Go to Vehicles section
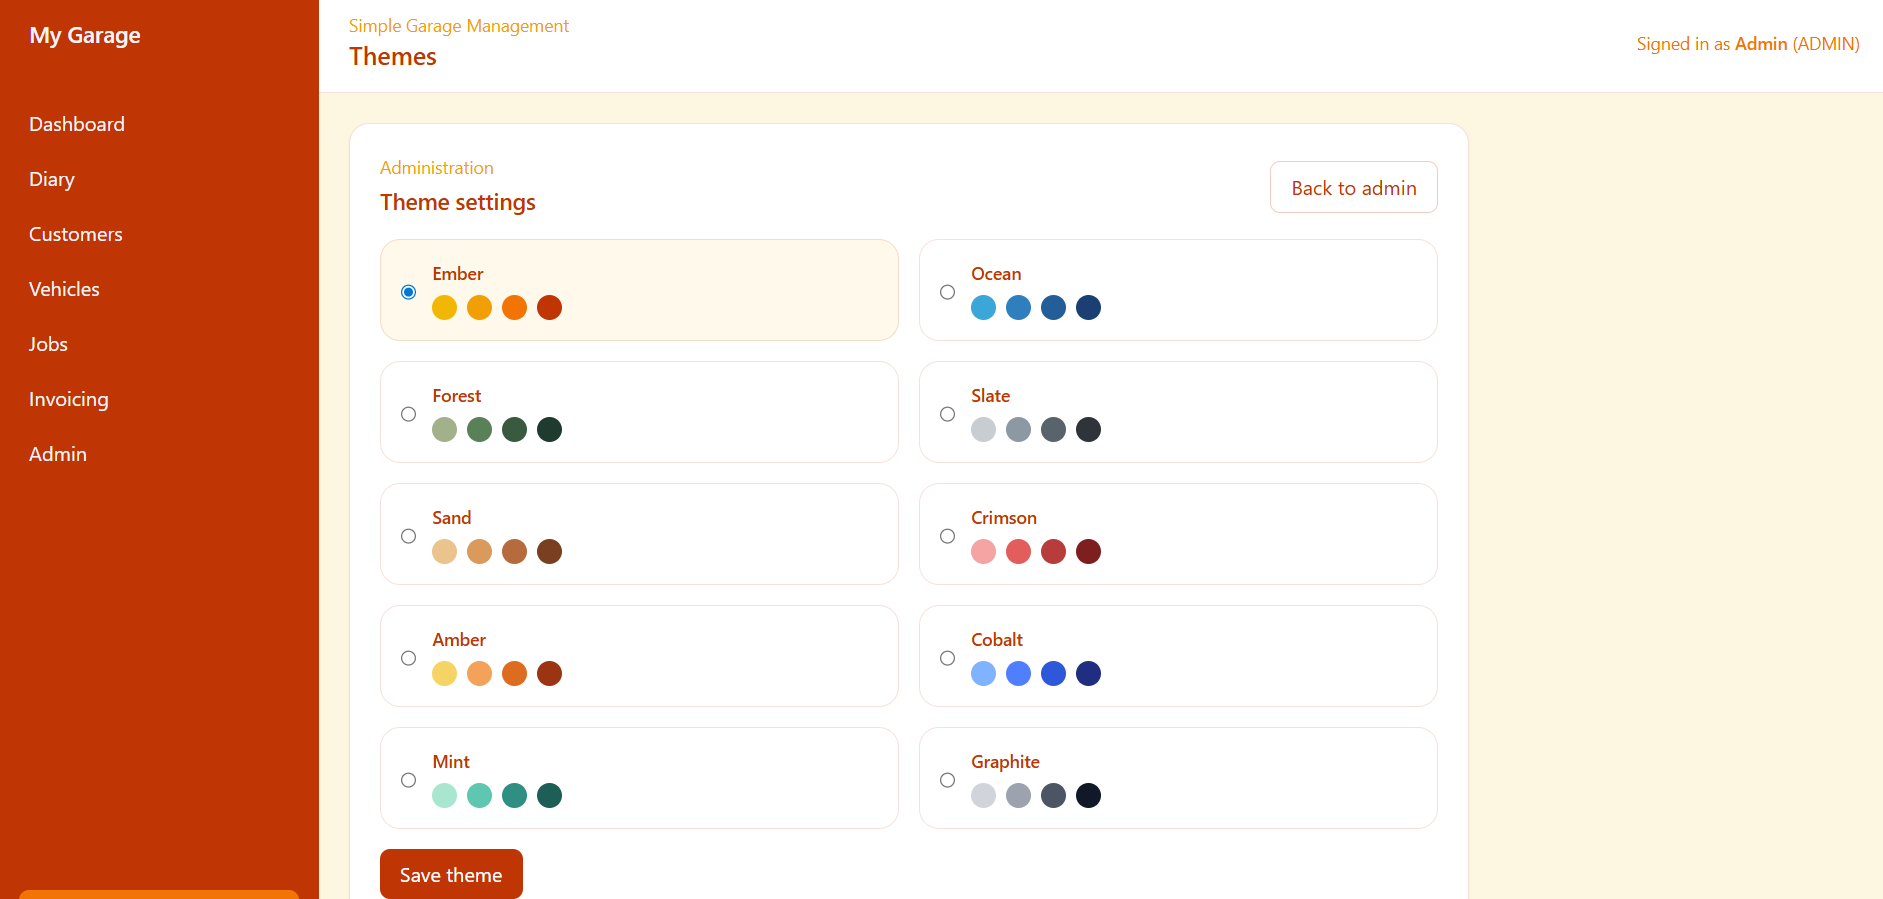Image resolution: width=1883 pixels, height=899 pixels. pyautogui.click(x=64, y=289)
